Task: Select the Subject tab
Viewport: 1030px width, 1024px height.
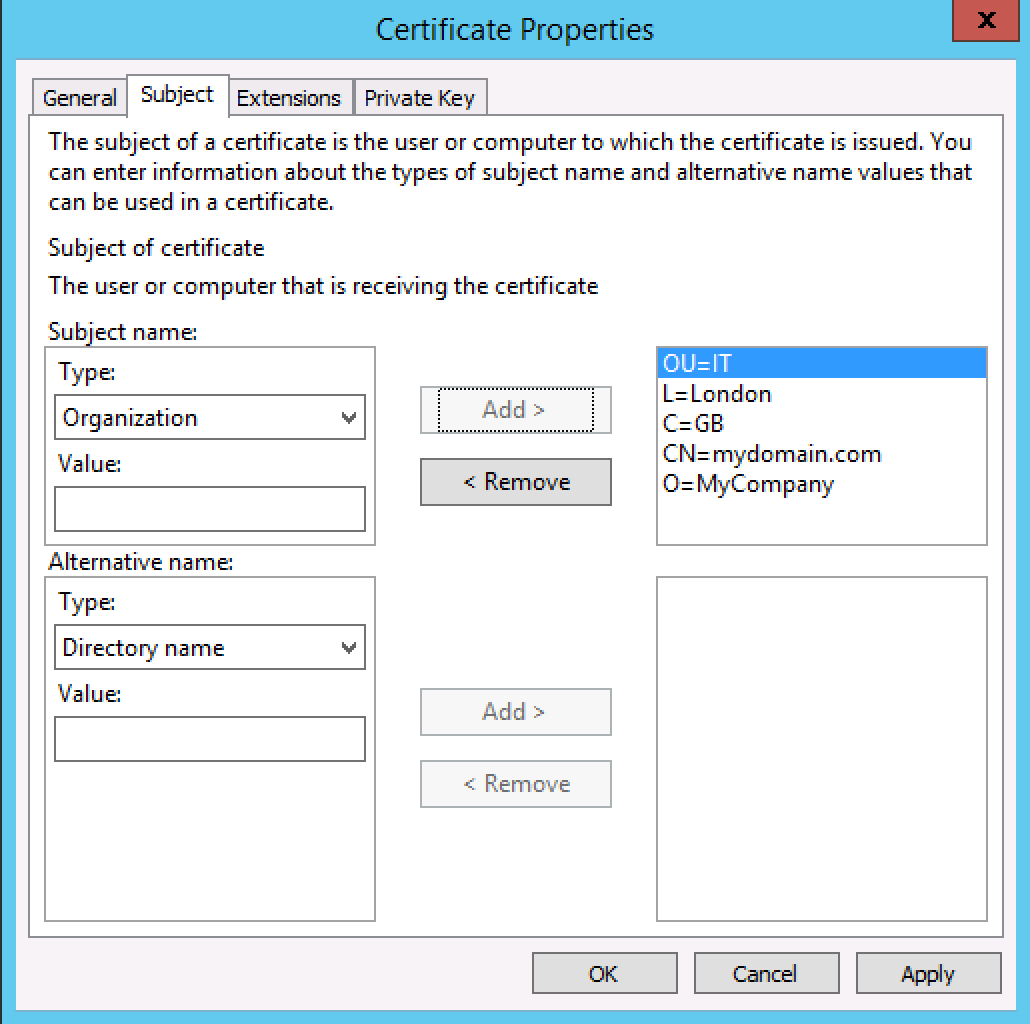Action: [177, 95]
